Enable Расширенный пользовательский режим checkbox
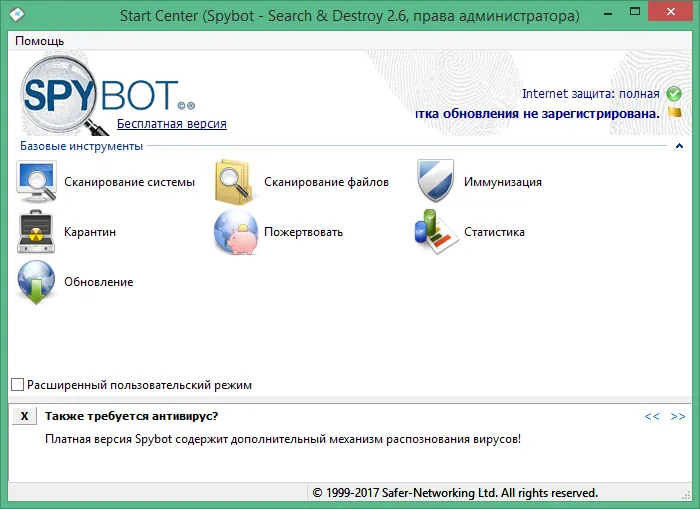700x509 pixels. pyautogui.click(x=17, y=384)
